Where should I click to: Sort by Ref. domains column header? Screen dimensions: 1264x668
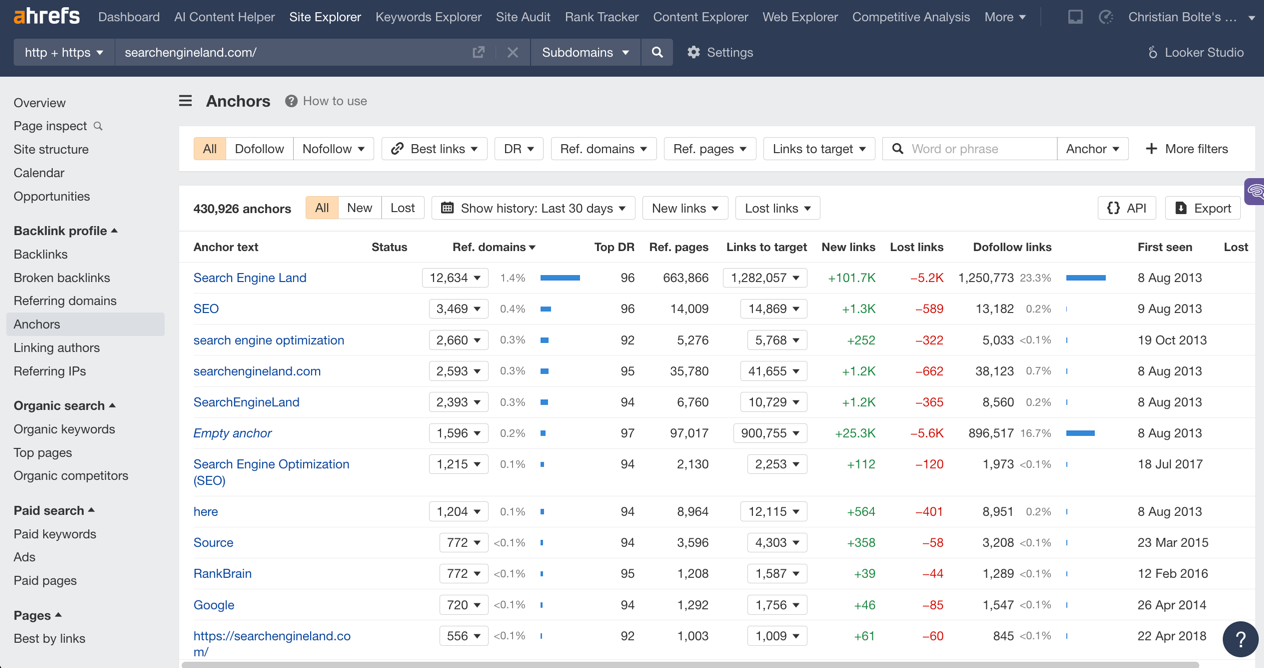tap(494, 247)
